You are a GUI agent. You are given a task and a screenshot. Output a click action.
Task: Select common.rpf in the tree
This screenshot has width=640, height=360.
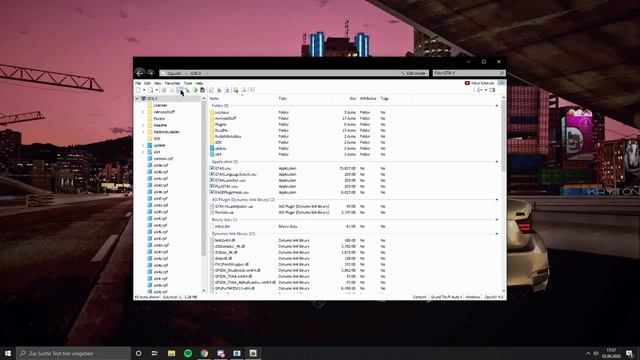pos(163,158)
